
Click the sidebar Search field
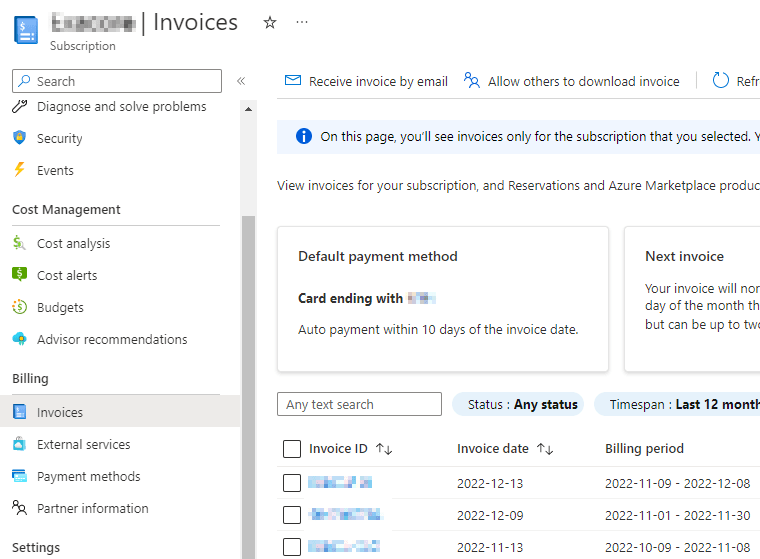tap(117, 81)
